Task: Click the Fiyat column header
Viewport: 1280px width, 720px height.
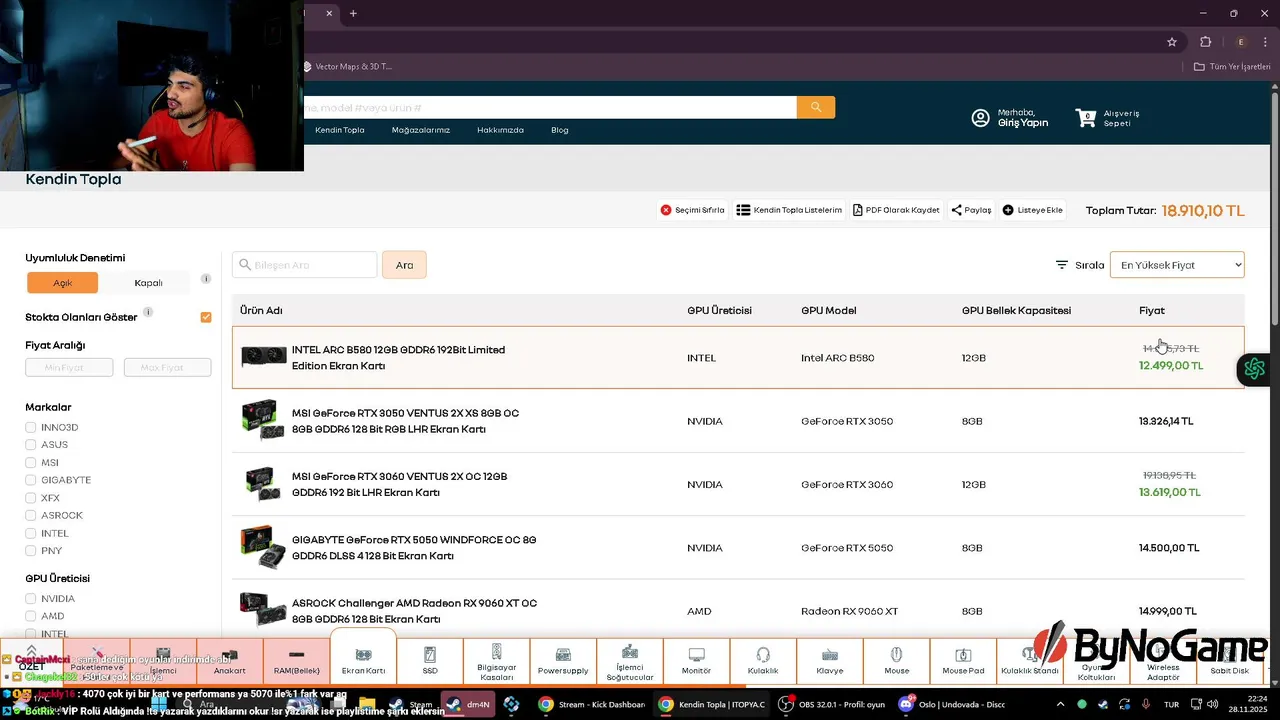Action: (1151, 311)
